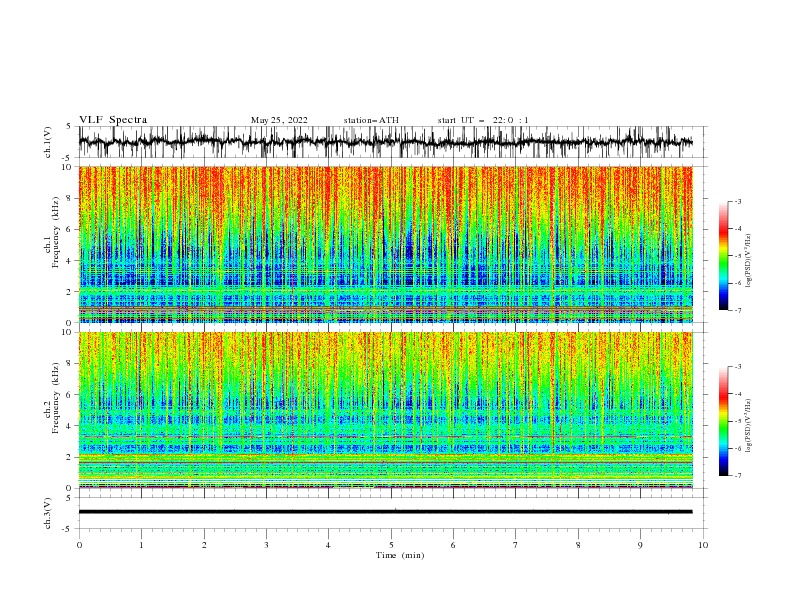792x612 pixels.
Task: Click the ch.2 PSD color scale bar
Action: point(723,421)
